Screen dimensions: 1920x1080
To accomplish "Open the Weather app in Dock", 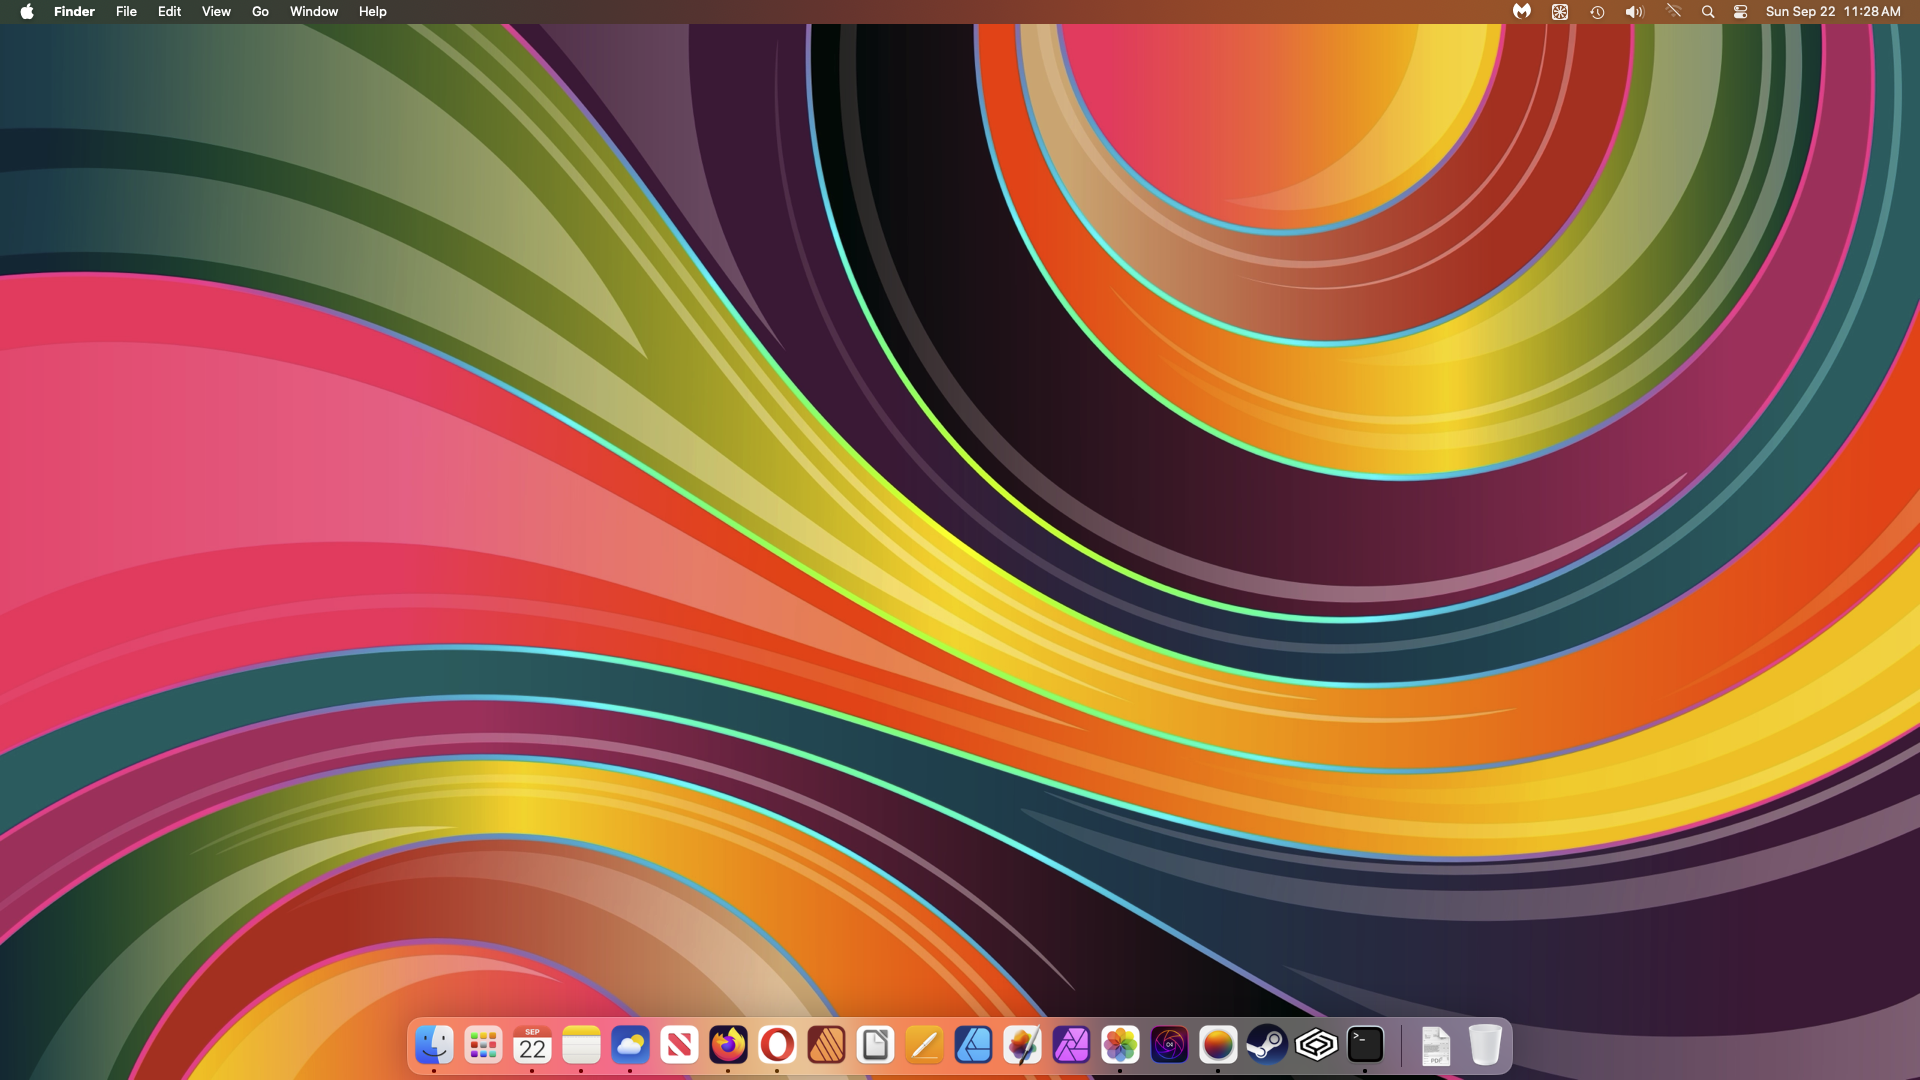I will pos(630,1045).
